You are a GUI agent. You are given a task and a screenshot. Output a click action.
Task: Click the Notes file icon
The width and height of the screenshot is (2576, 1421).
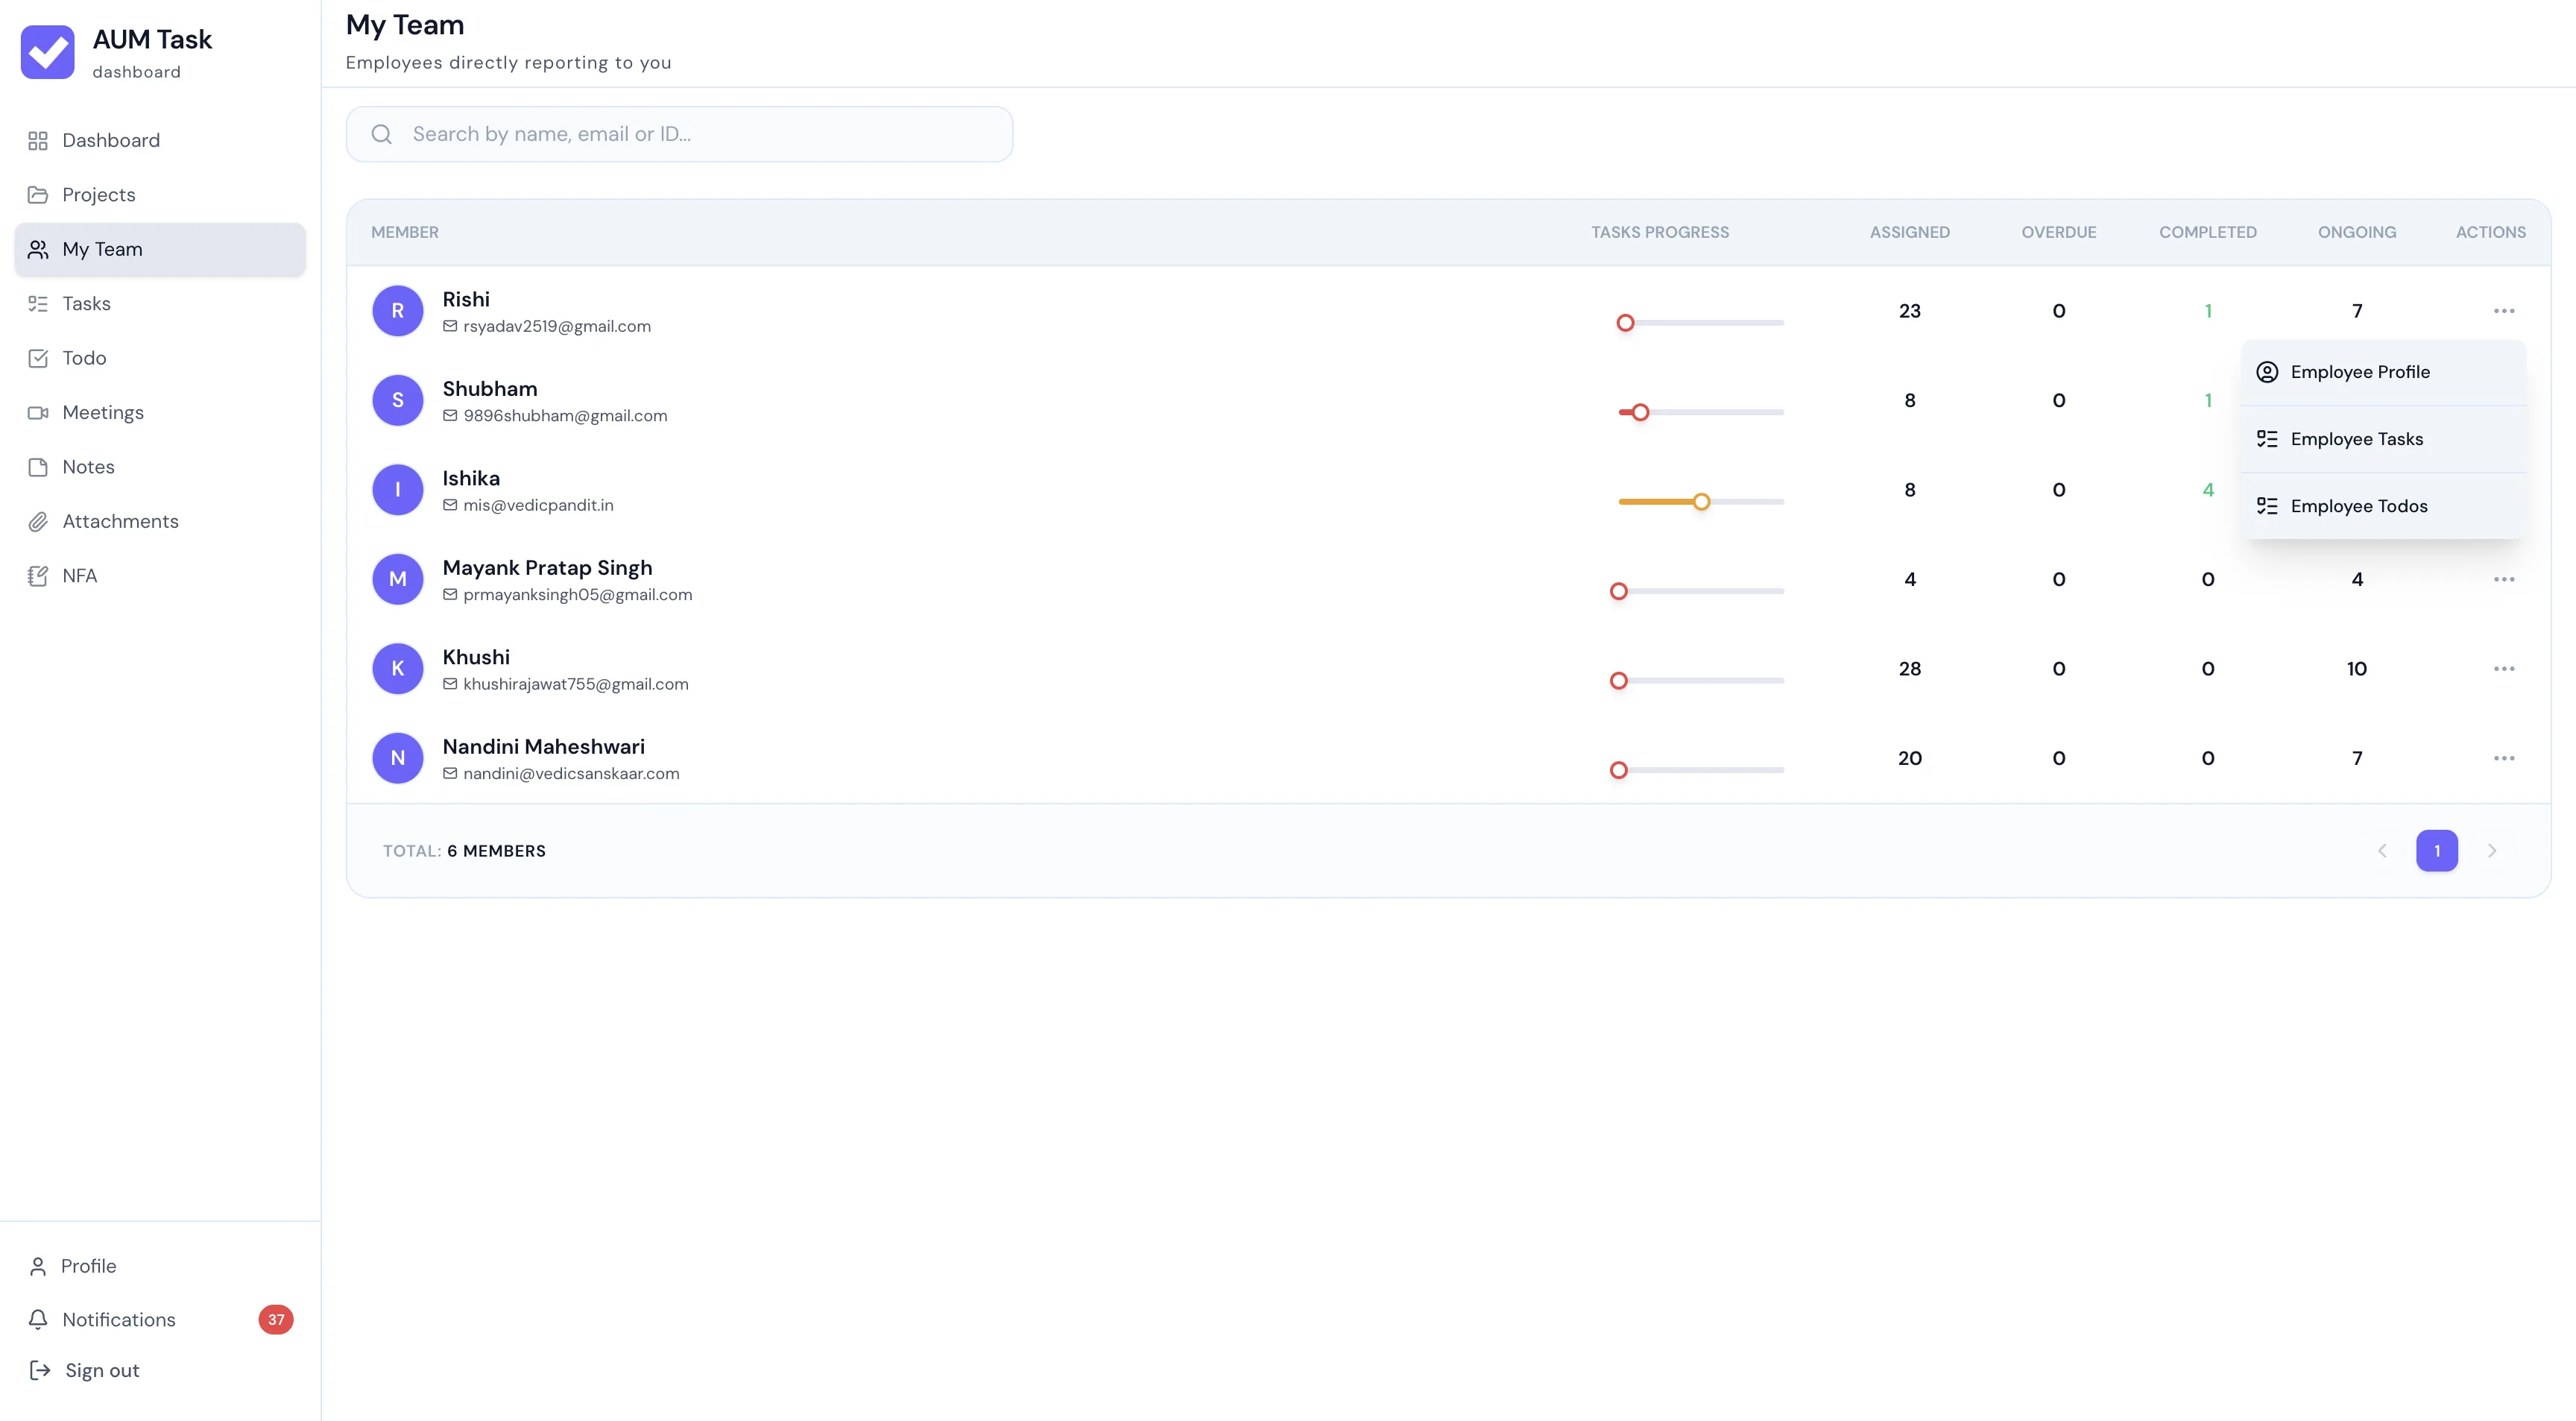[38, 467]
